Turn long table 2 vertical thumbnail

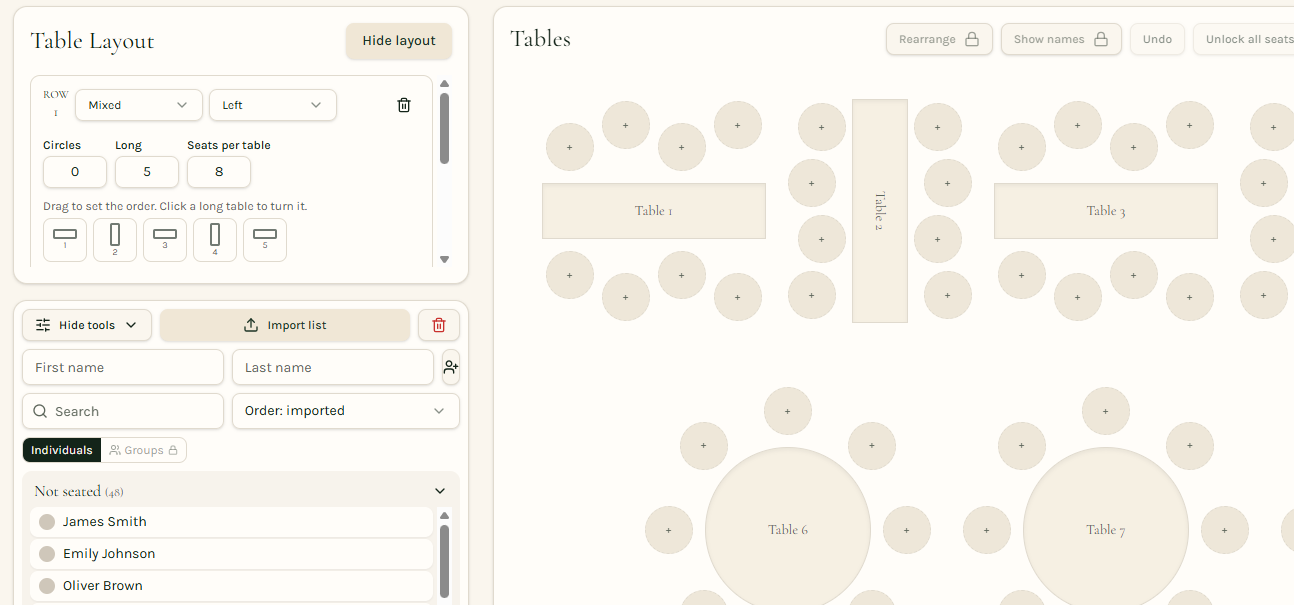point(115,240)
